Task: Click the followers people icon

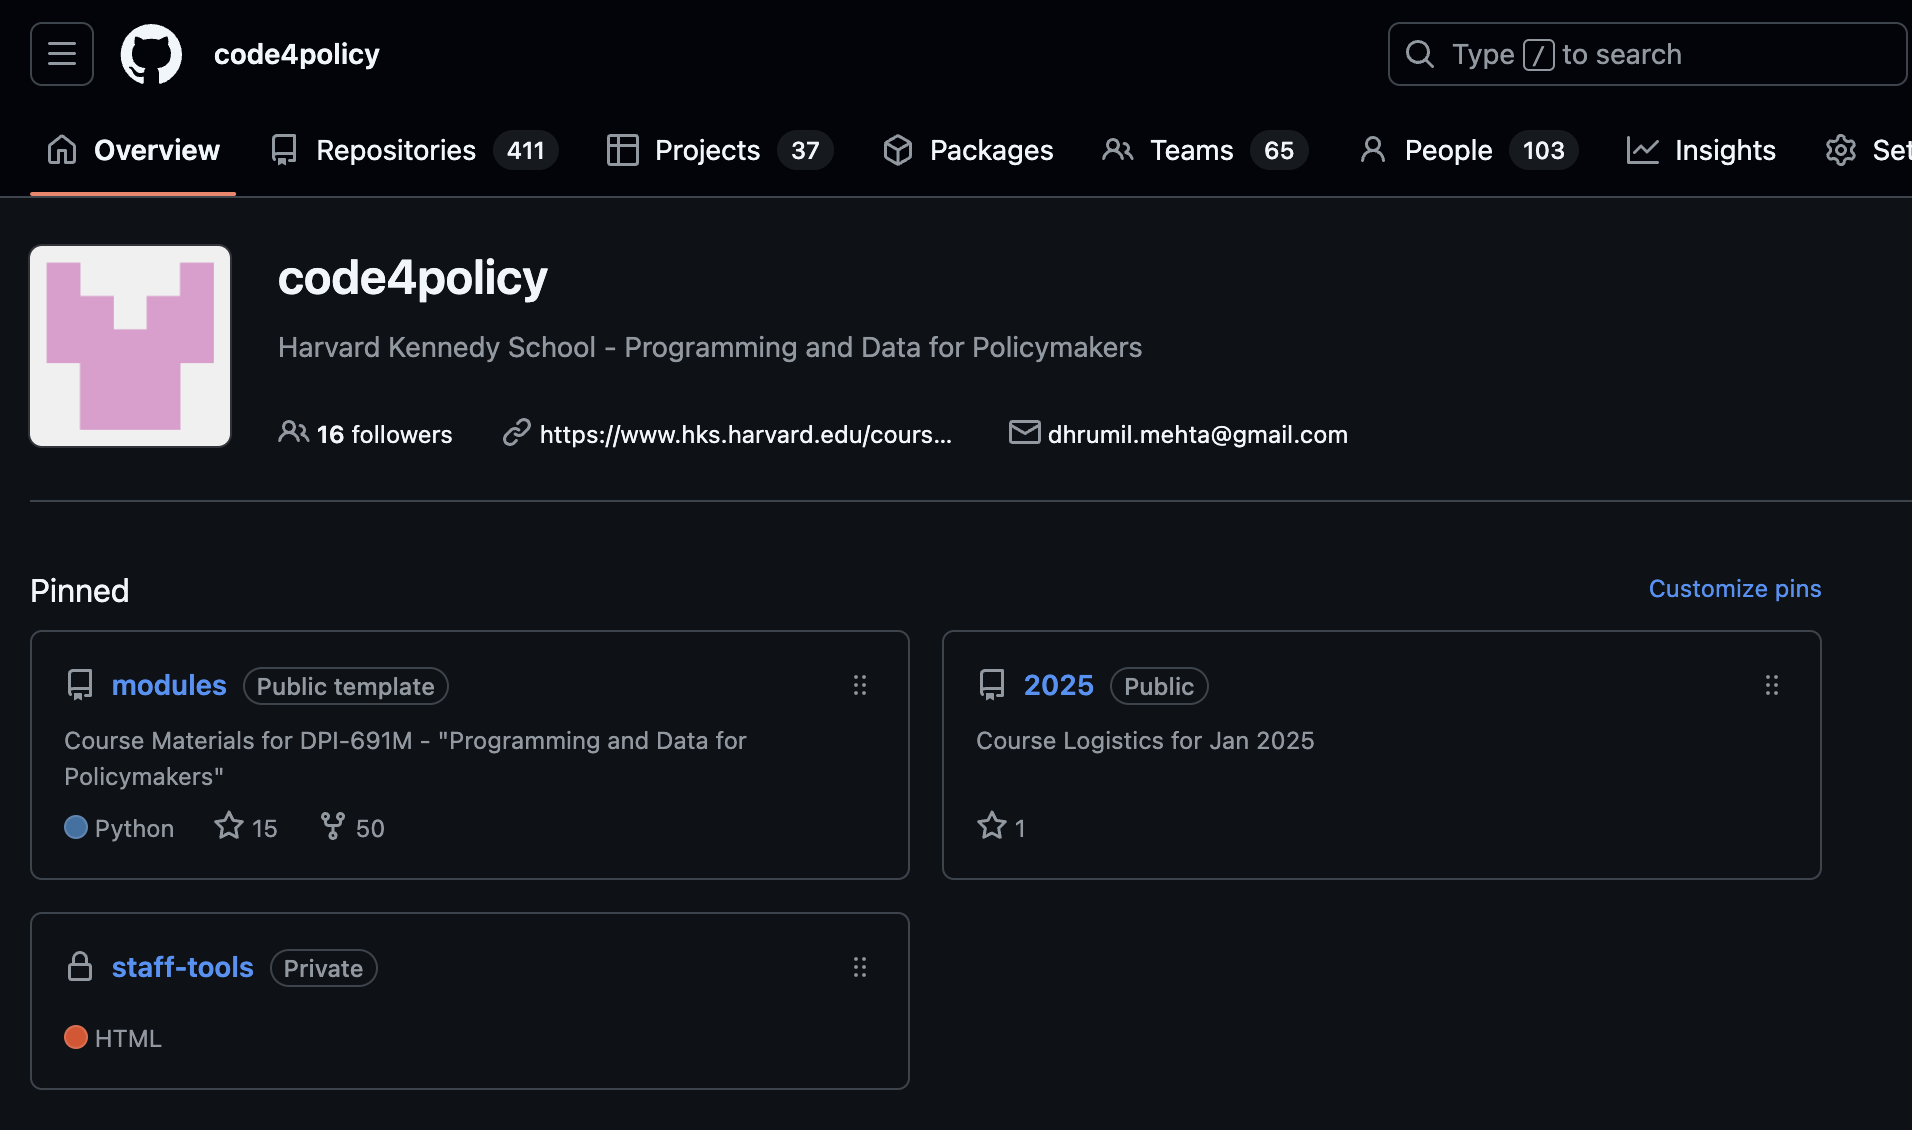Action: pos(293,432)
